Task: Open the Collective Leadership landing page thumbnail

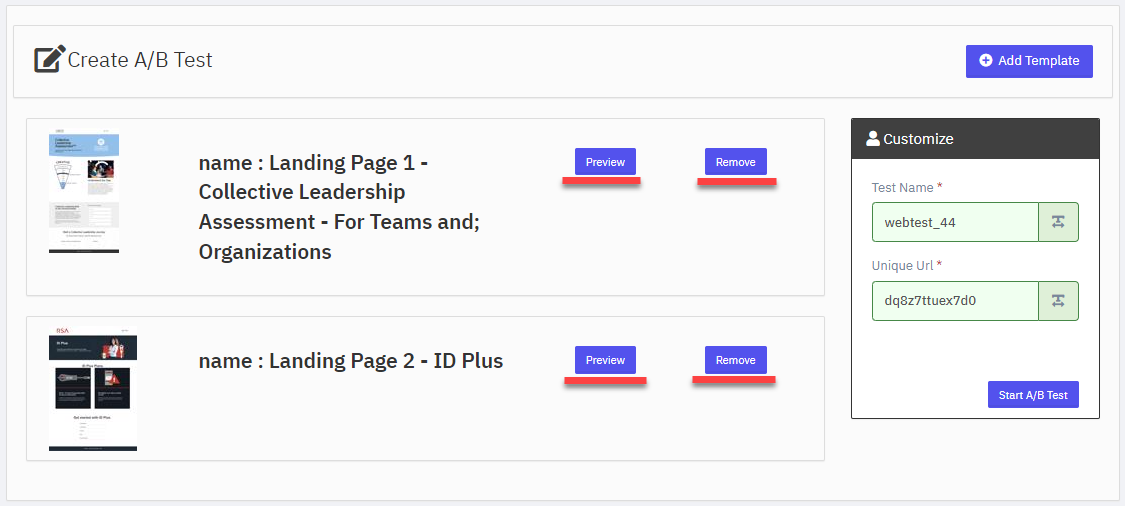Action: [x=84, y=192]
